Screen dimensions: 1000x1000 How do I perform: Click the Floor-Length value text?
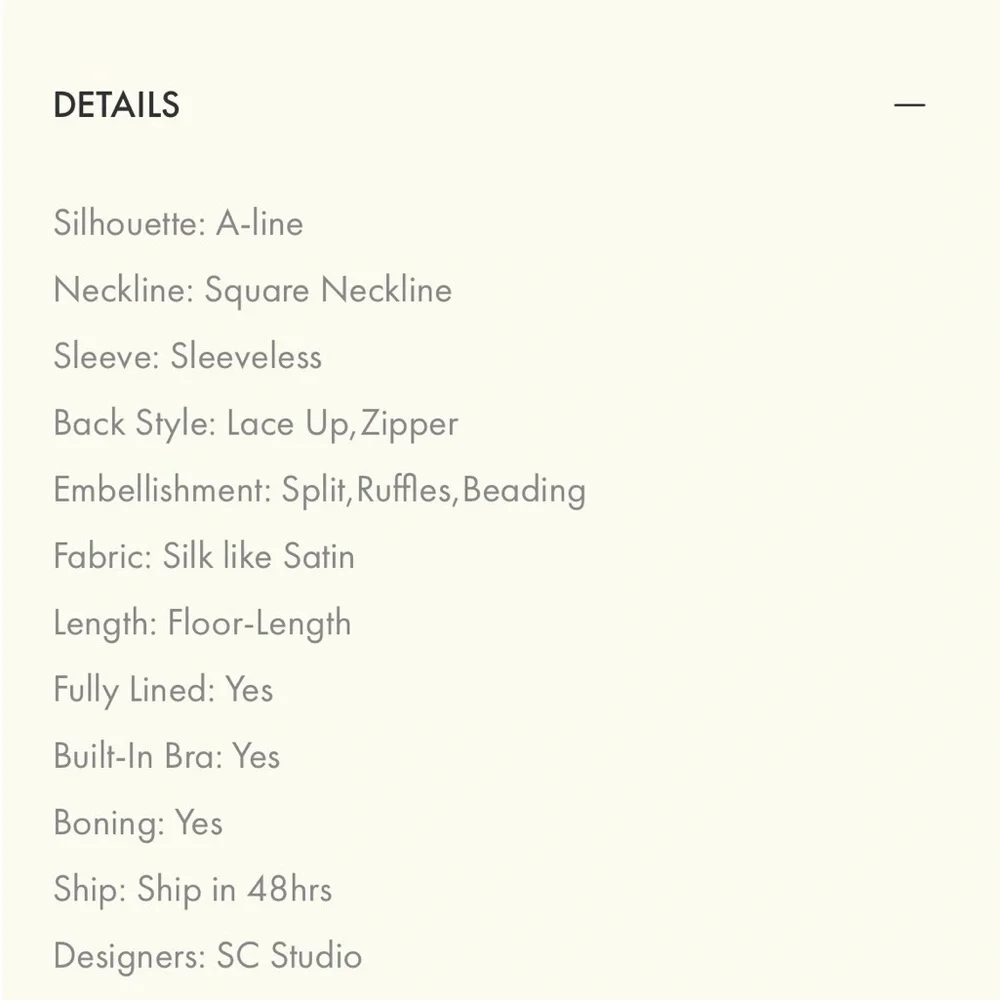click(260, 624)
